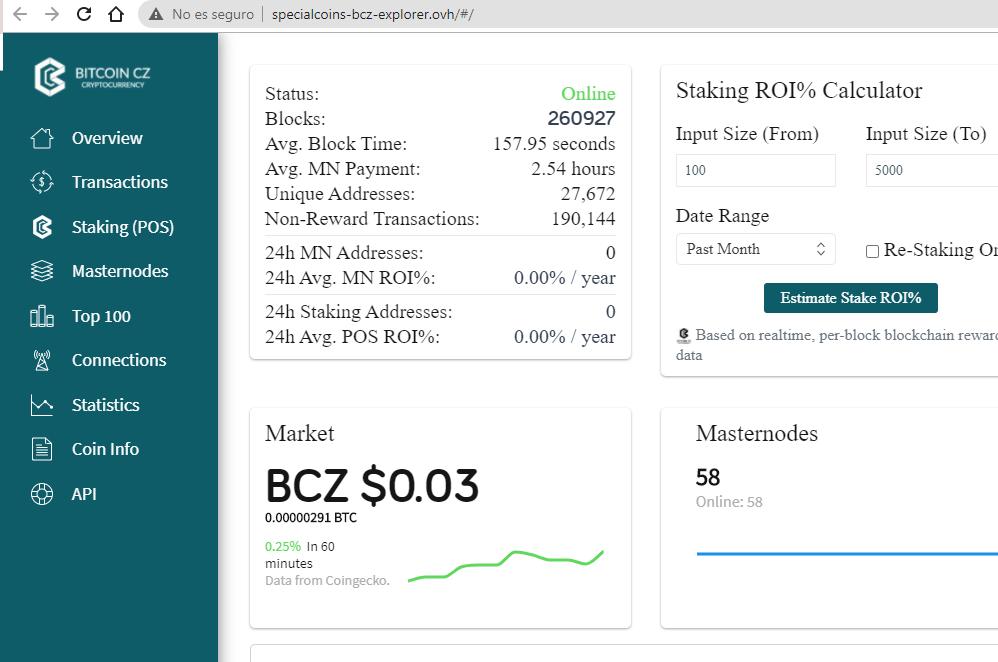Click small BCZ icon beside realtime note
Viewport: 998px width, 662px height.
coord(684,335)
